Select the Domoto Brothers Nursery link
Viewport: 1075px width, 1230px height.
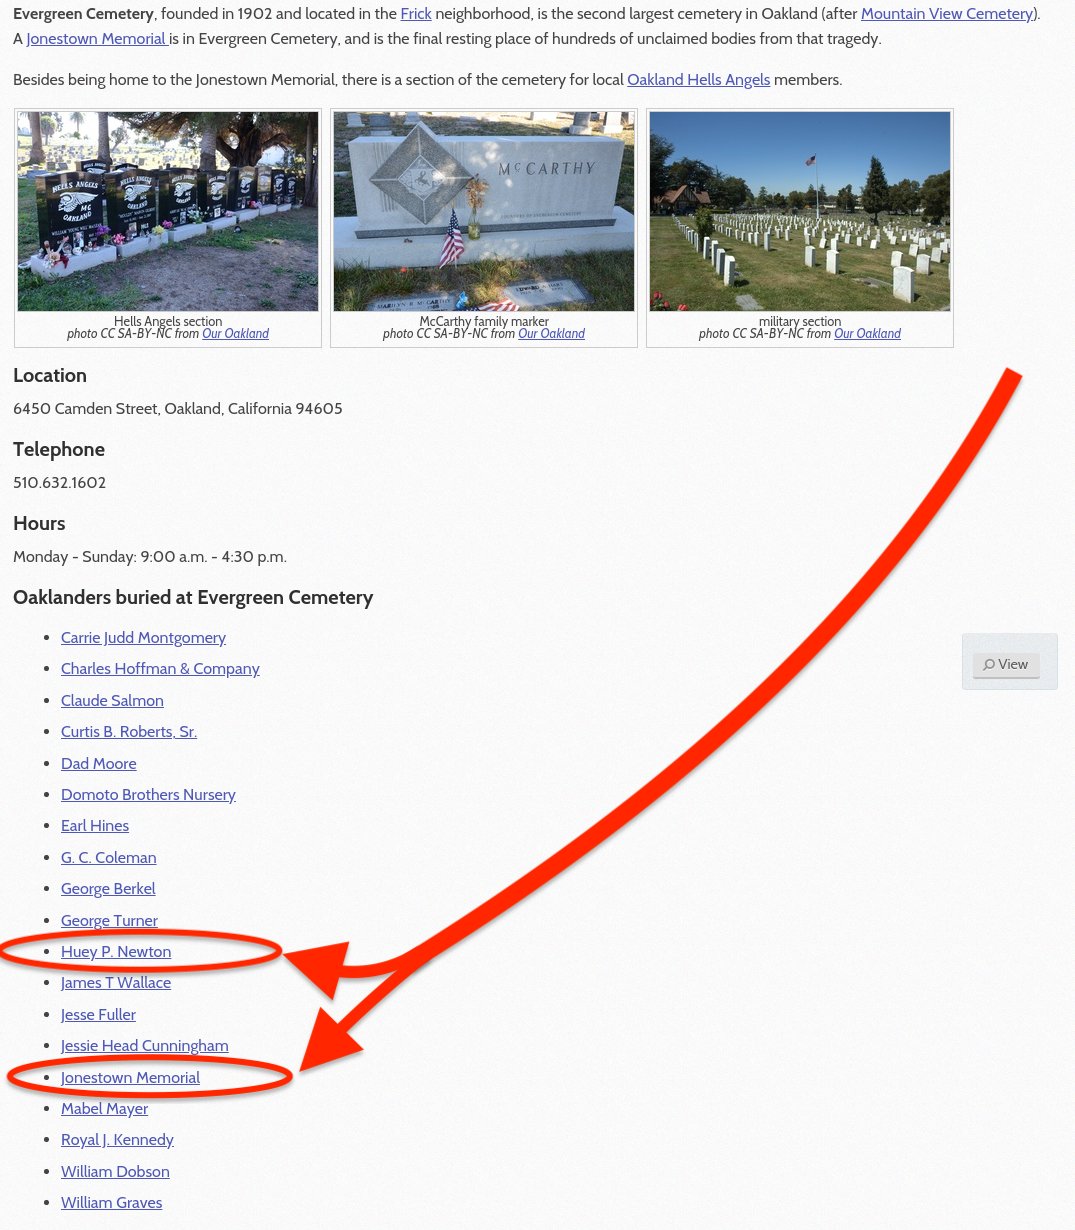[x=148, y=795]
